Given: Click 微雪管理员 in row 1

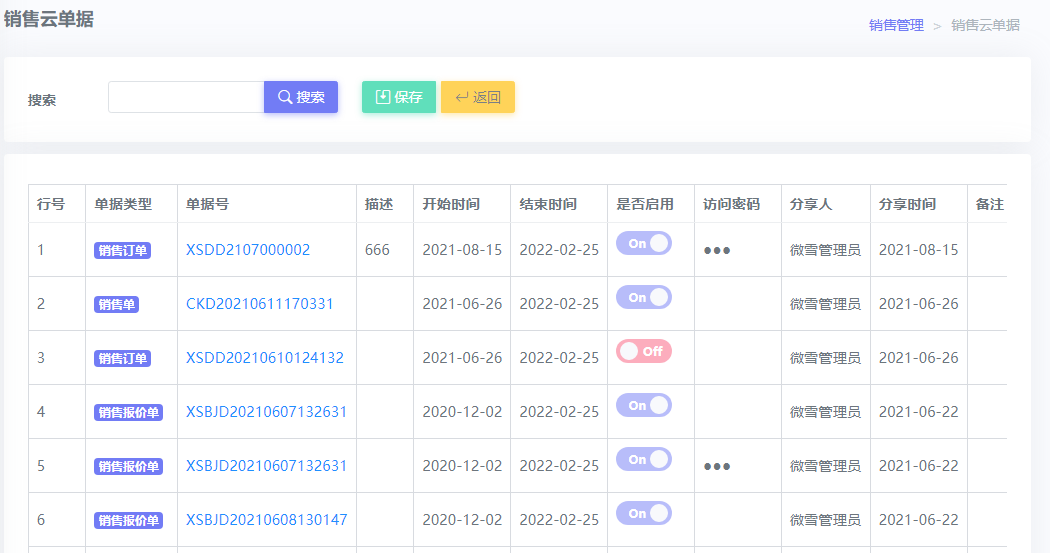Looking at the screenshot, I should click(x=825, y=250).
